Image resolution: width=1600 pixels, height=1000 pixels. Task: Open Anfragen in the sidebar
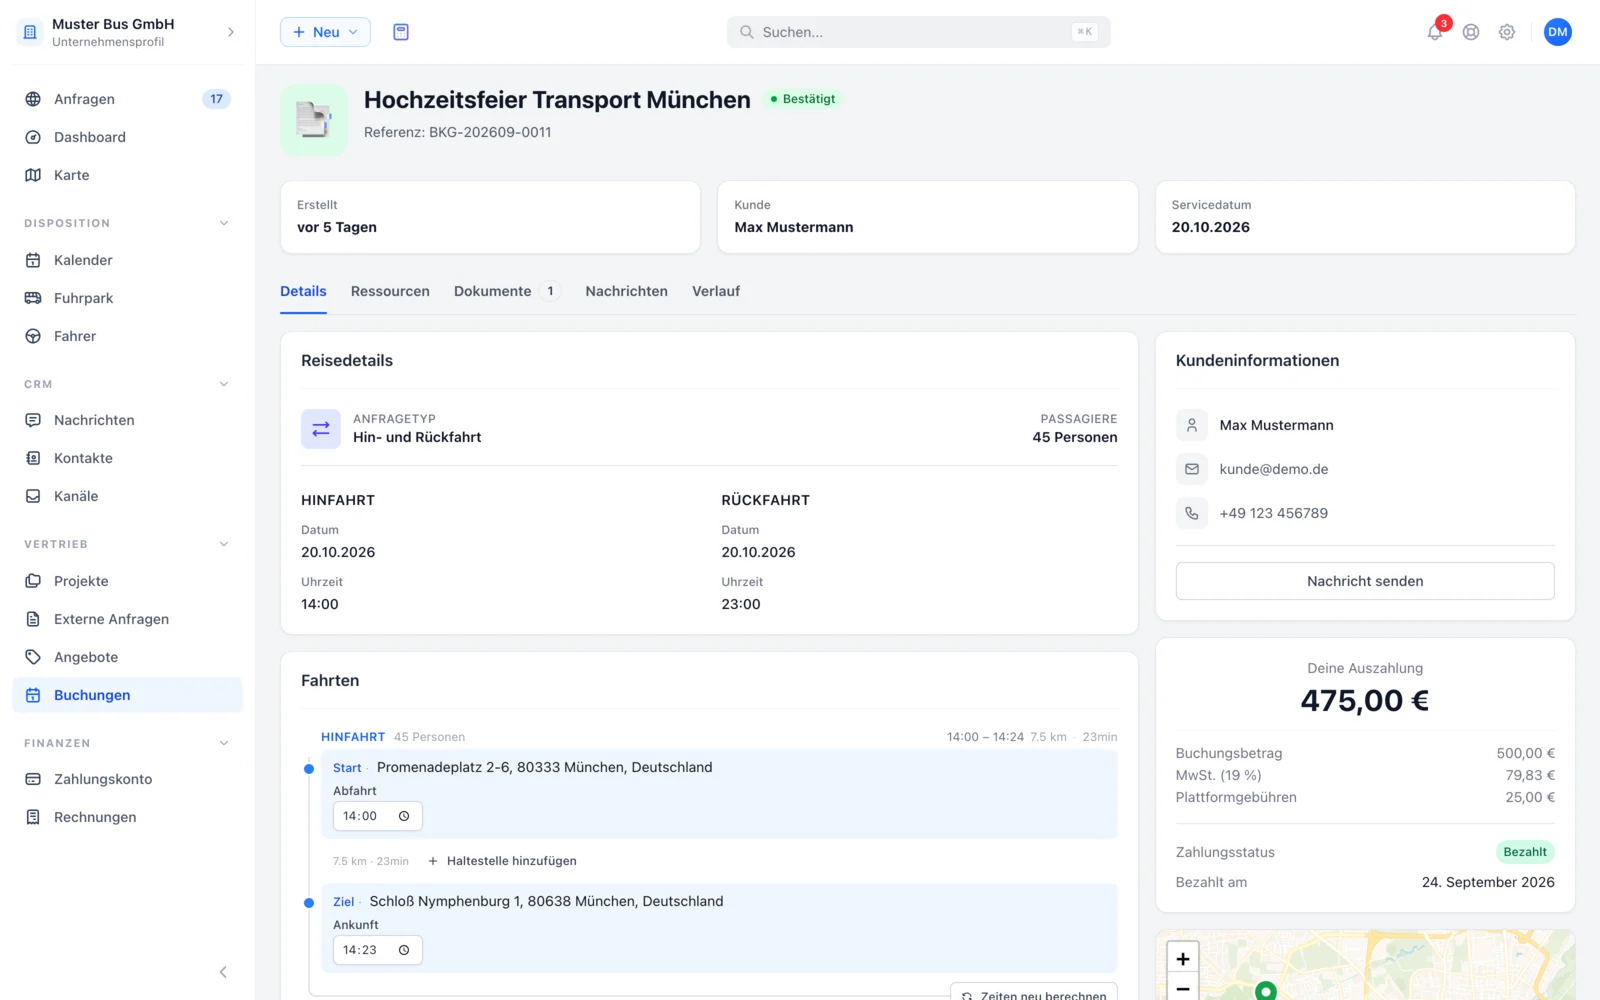pyautogui.click(x=127, y=99)
